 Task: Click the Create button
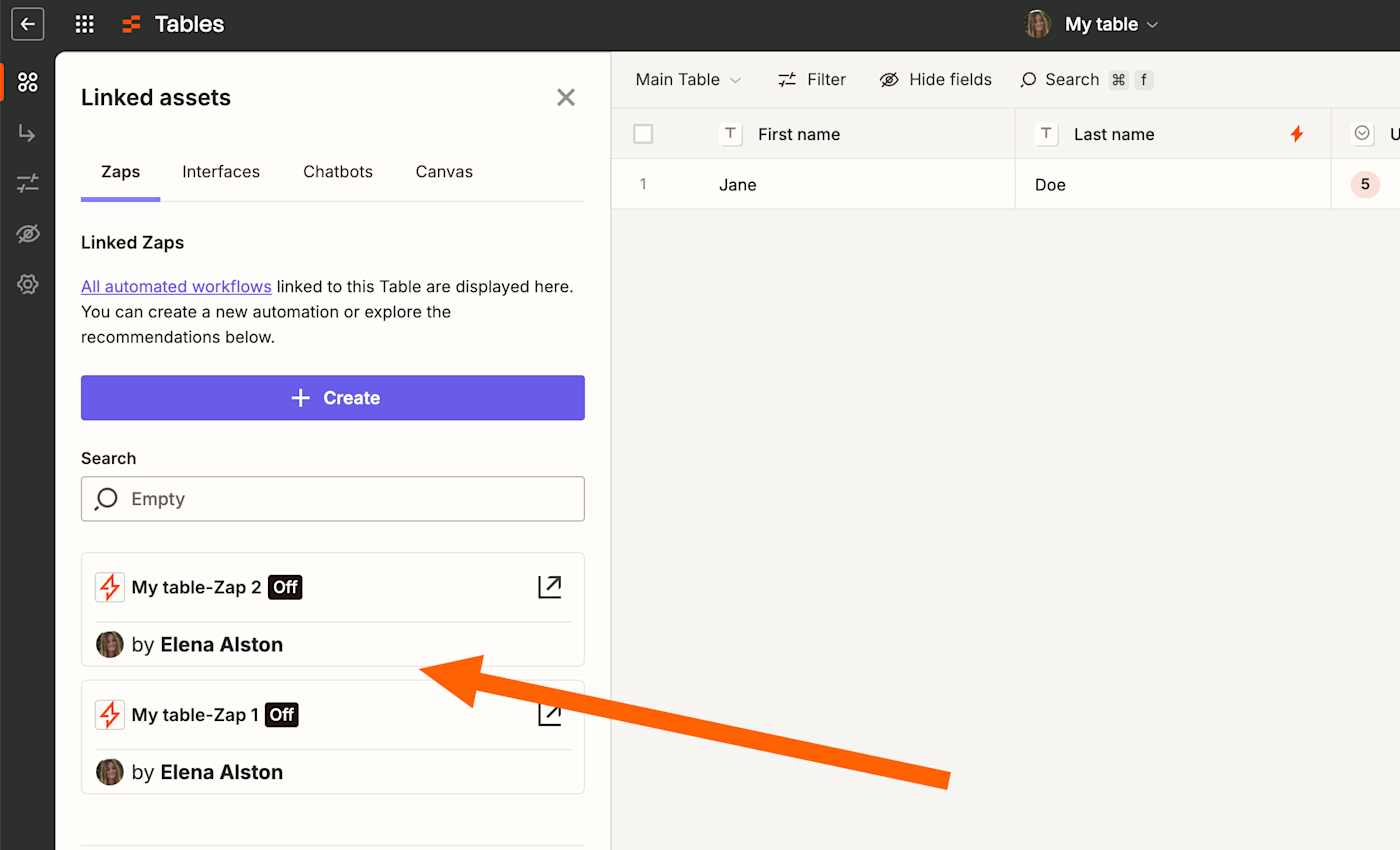pos(333,398)
